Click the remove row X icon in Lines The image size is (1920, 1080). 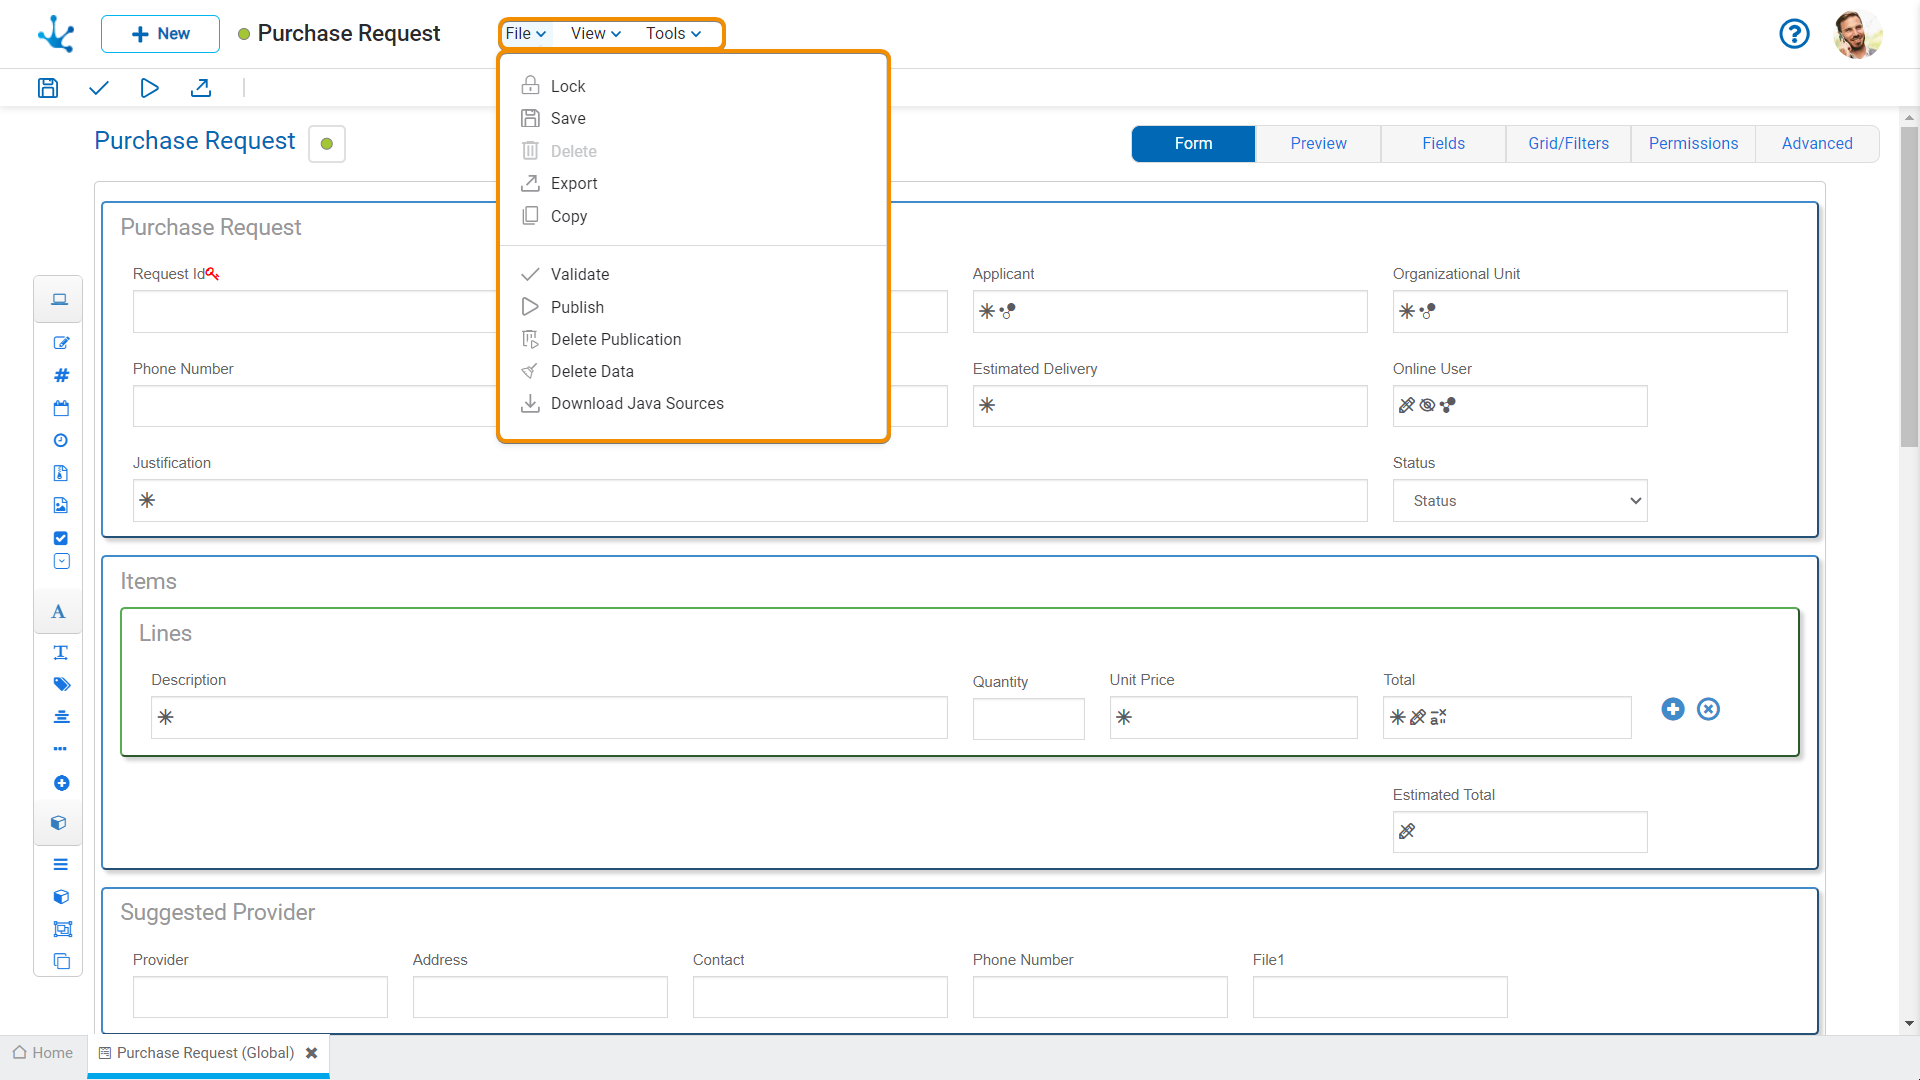[1709, 709]
